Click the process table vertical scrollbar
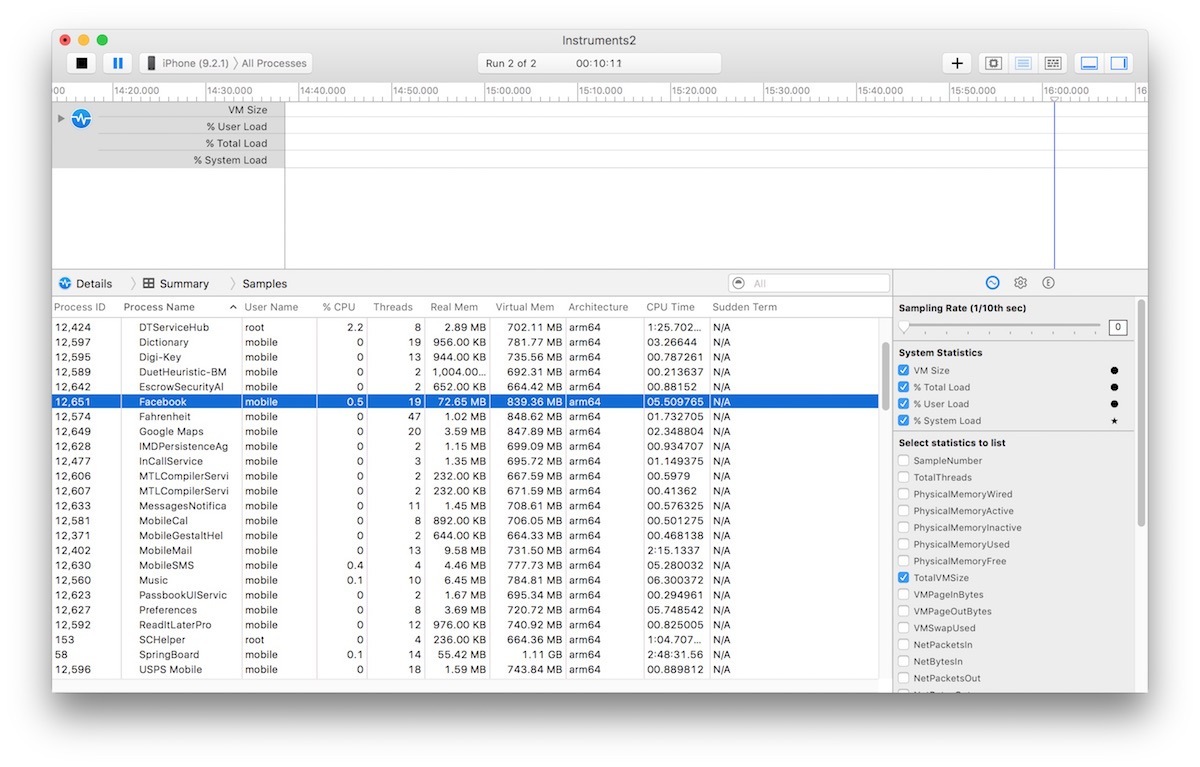1200x767 pixels. 885,375
